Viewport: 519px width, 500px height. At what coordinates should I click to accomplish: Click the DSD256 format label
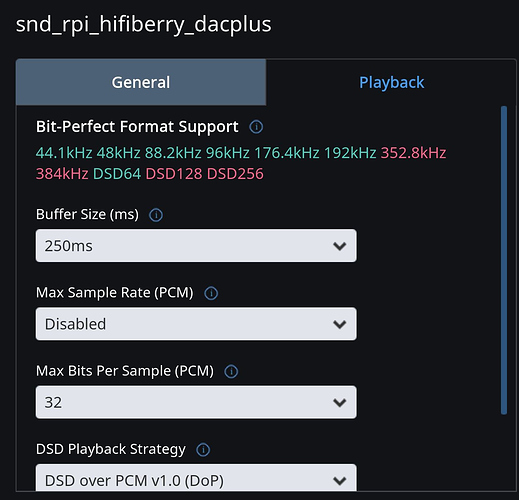(235, 174)
